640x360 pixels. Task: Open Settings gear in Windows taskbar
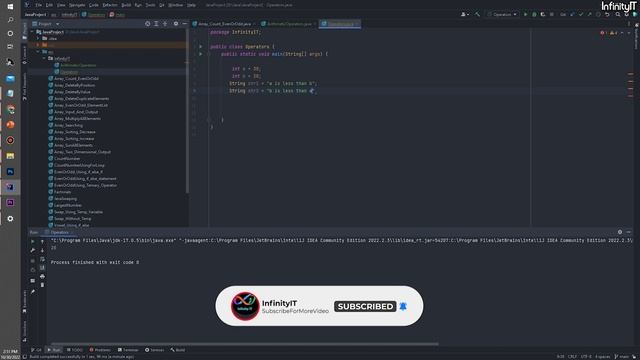[10, 218]
